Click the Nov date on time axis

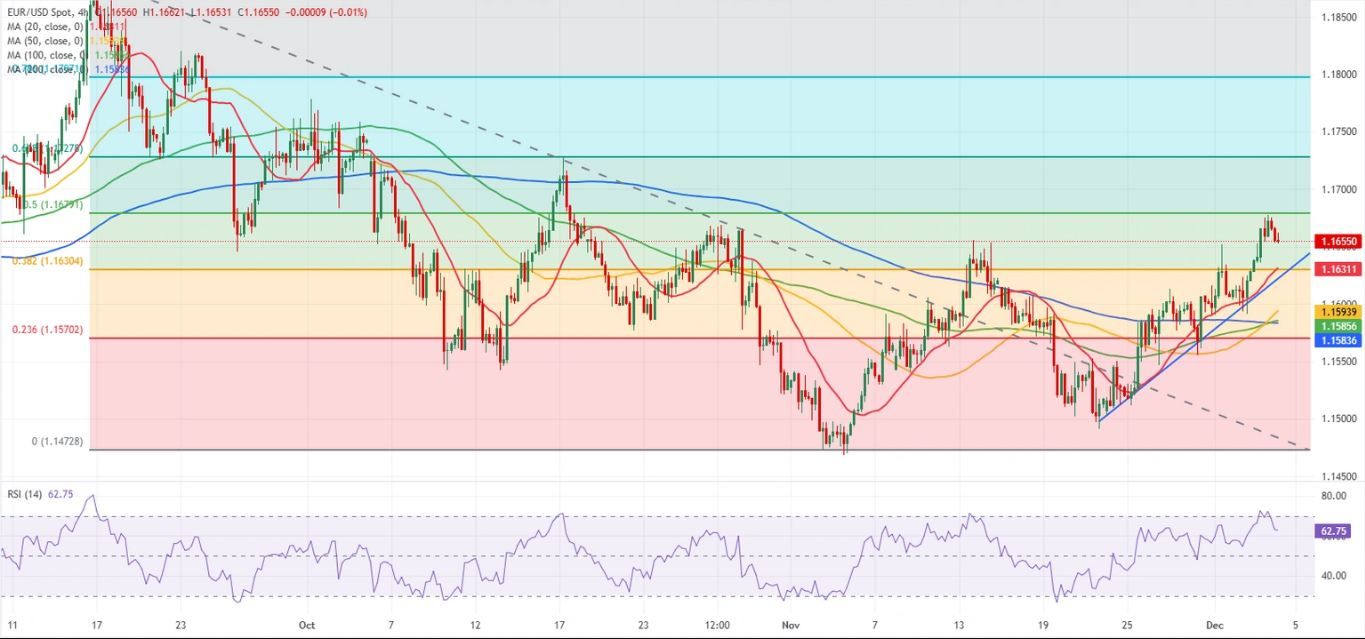pos(790,624)
